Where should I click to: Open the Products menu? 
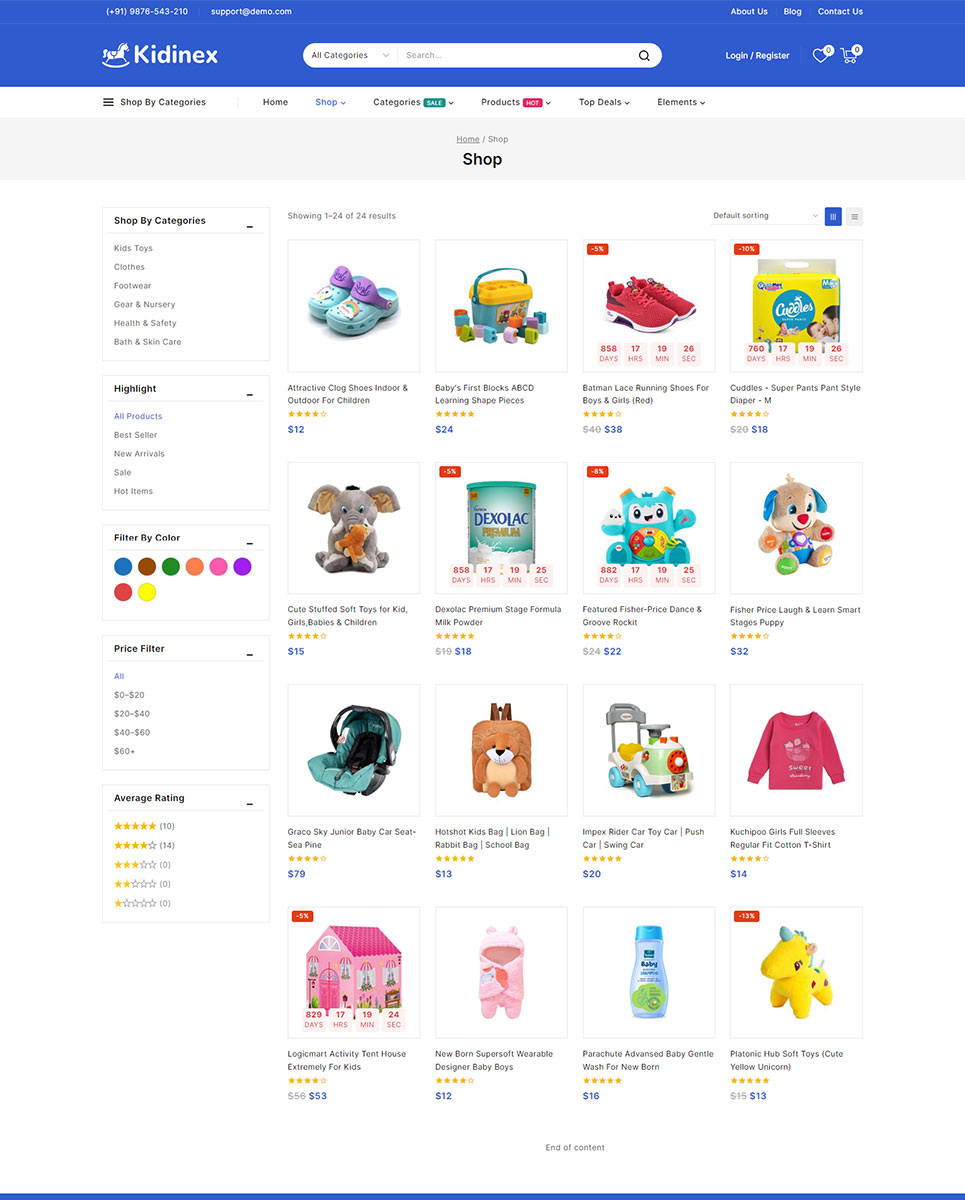click(516, 102)
